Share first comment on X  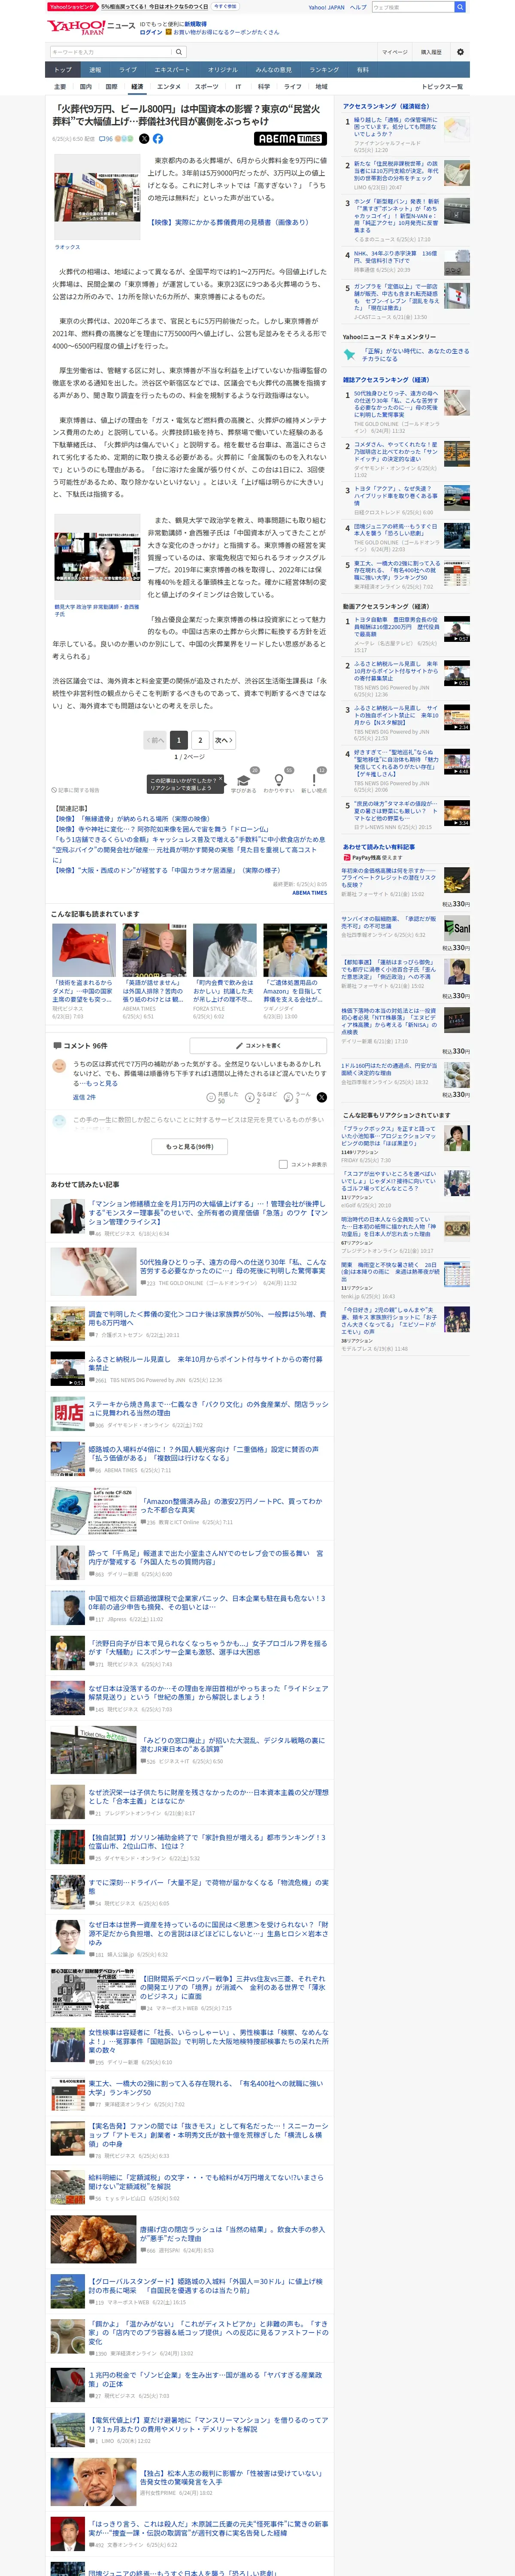[321, 1097]
